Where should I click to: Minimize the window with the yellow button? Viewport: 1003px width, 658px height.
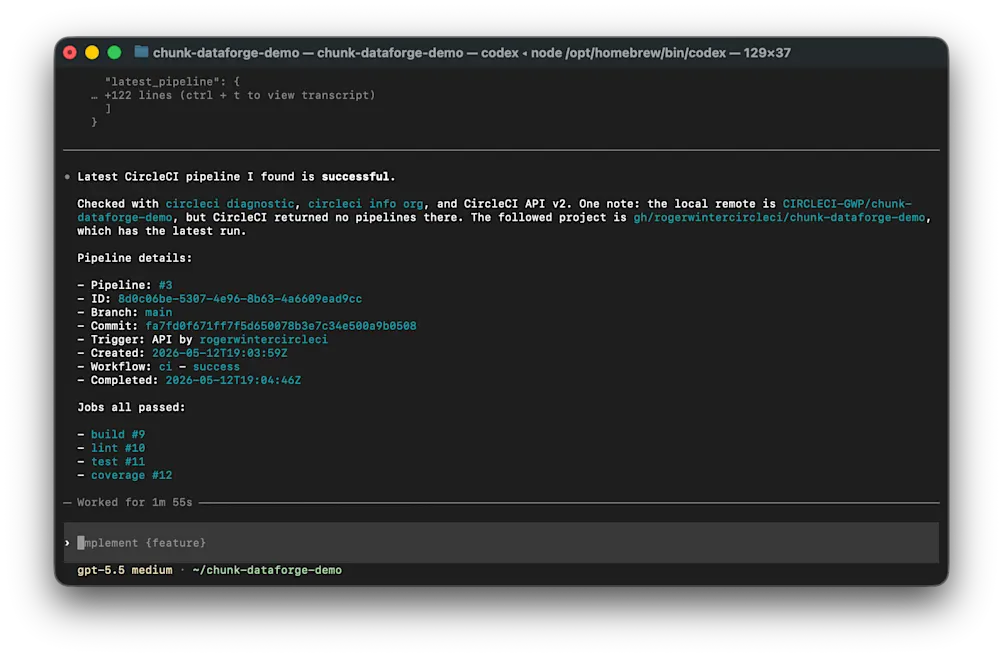click(92, 52)
